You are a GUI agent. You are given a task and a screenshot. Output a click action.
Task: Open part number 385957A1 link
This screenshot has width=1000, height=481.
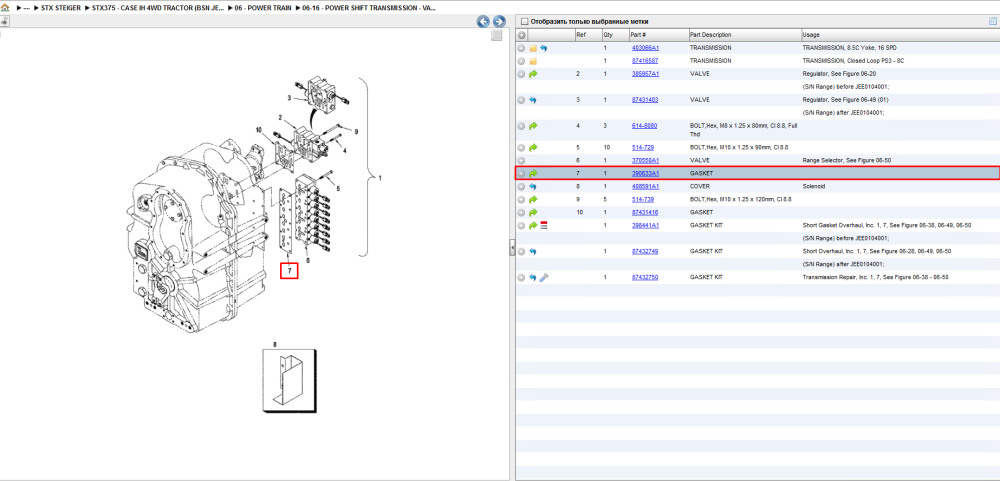pyautogui.click(x=645, y=74)
